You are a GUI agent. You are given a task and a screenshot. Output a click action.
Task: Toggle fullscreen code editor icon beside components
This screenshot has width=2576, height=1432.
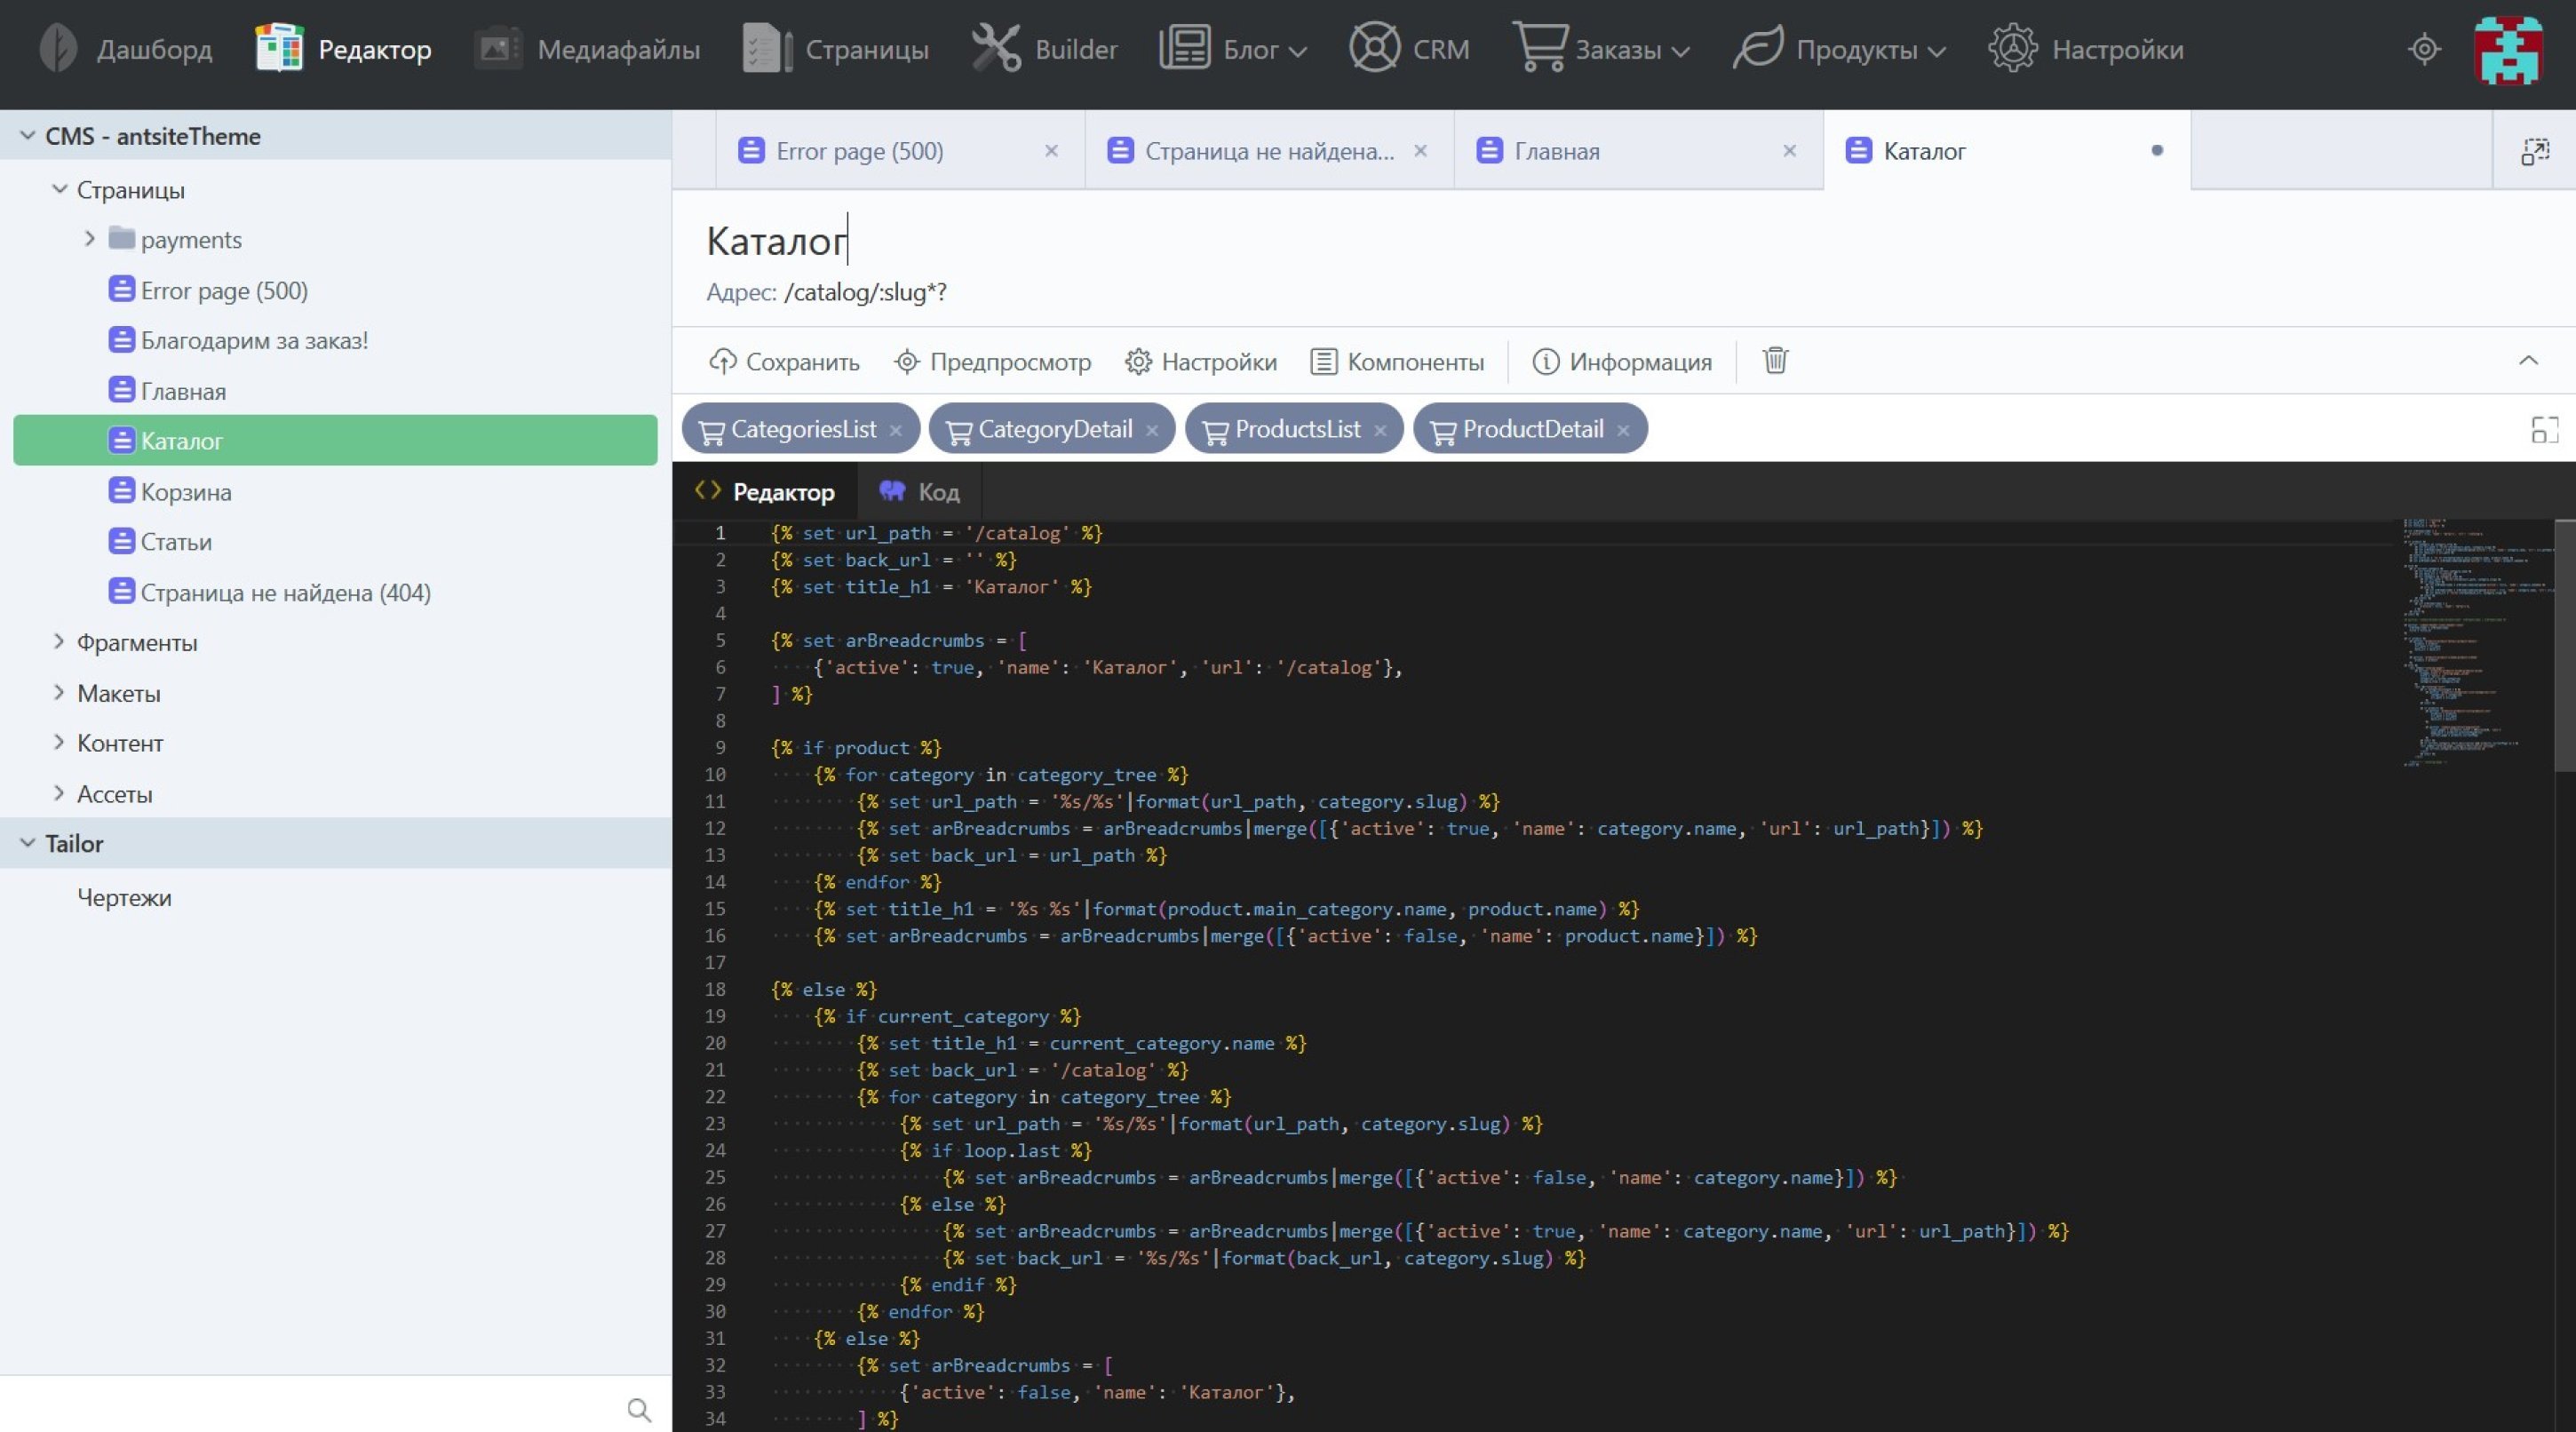coord(2544,430)
